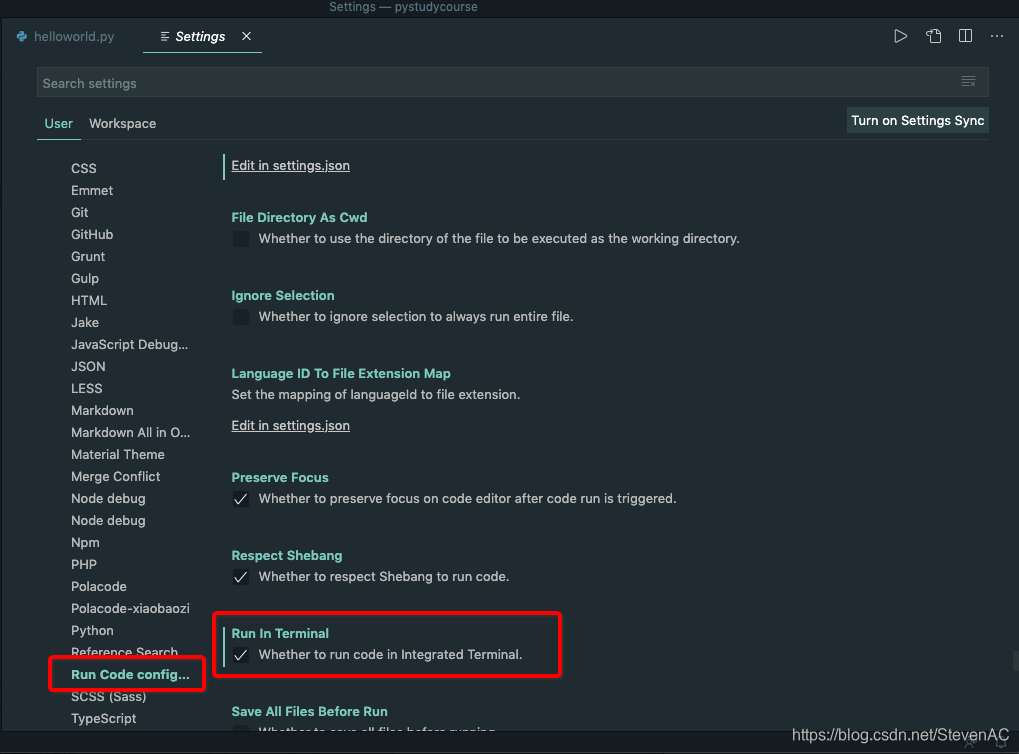Switch to Workspace settings tab
Image resolution: width=1019 pixels, height=754 pixels.
[x=122, y=124]
